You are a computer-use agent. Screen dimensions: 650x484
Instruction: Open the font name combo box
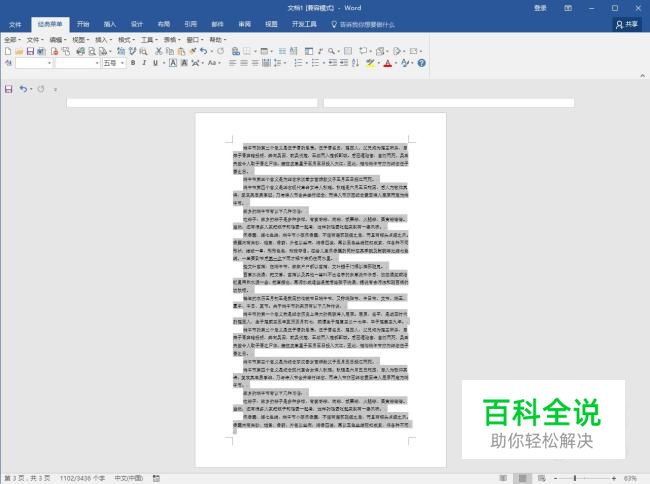[78, 63]
